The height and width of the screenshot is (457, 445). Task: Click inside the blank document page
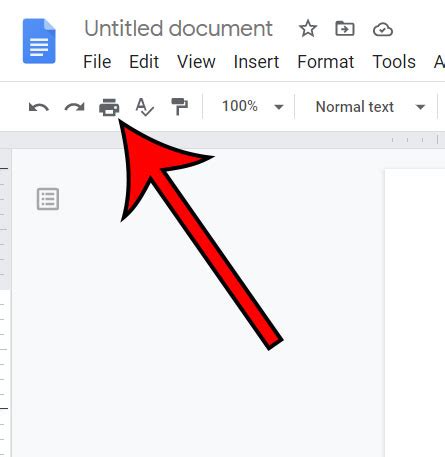415,313
